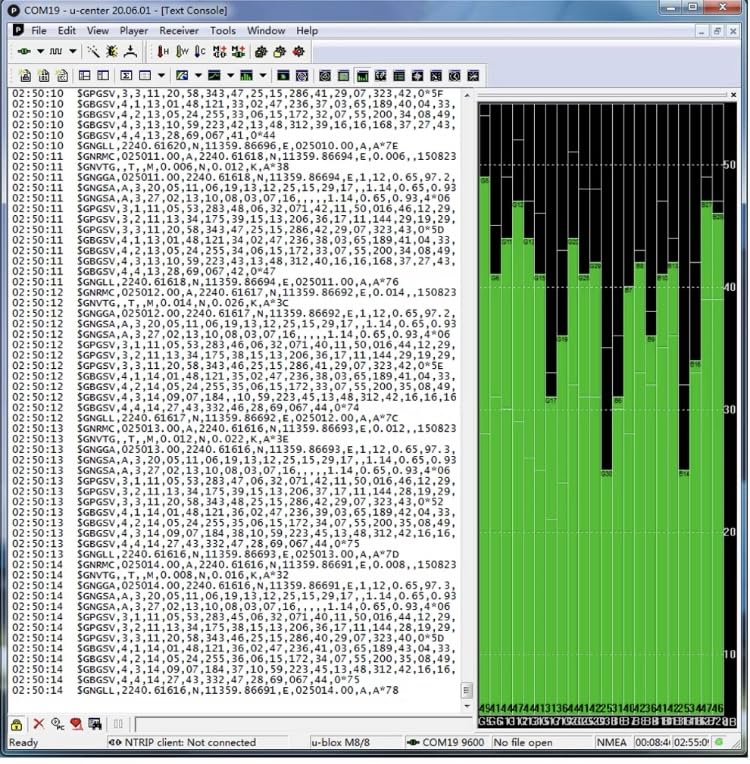Viewport: 750px width, 764px height.
Task: Open the Deviation Map target icon
Action: (x=302, y=76)
